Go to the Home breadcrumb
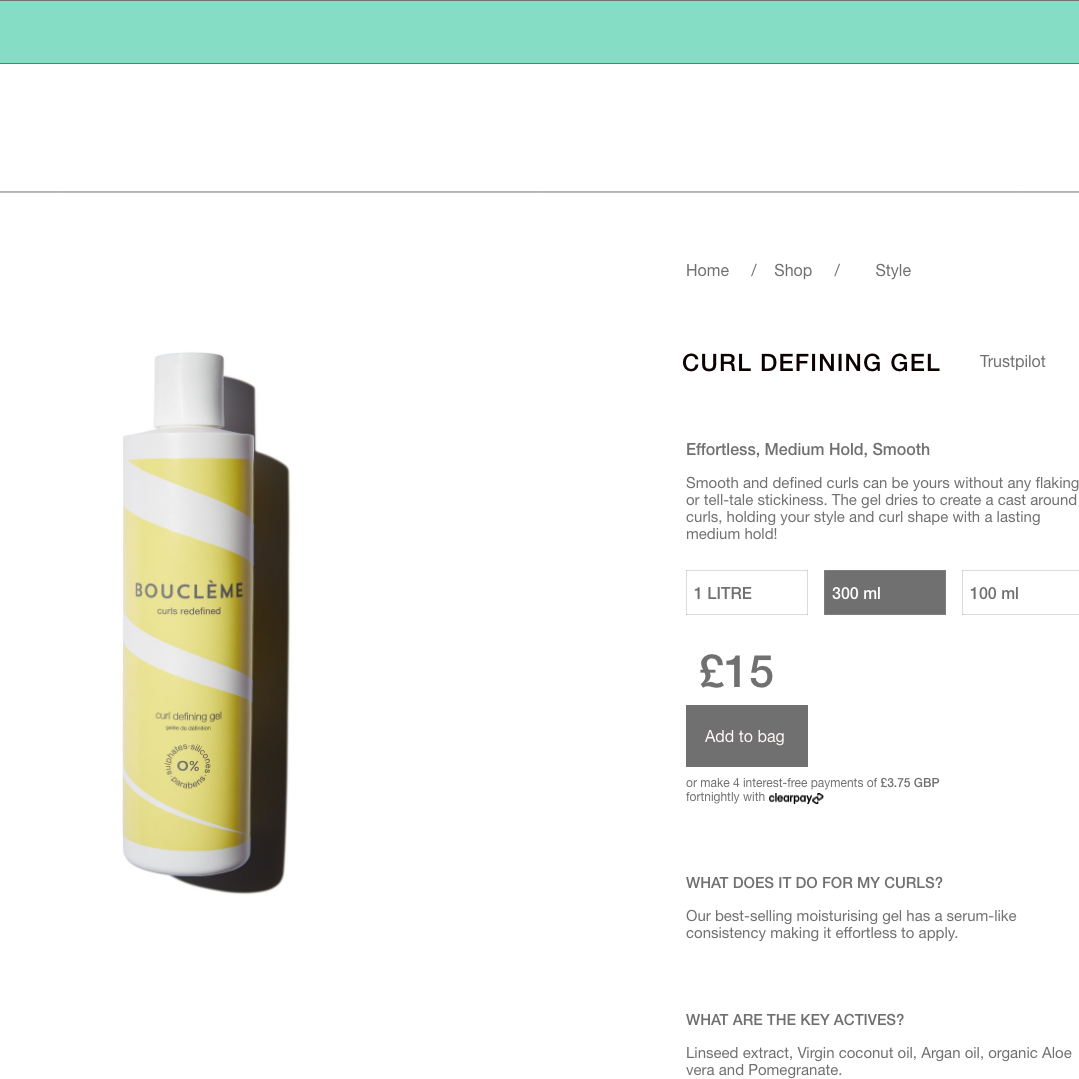 [x=707, y=270]
